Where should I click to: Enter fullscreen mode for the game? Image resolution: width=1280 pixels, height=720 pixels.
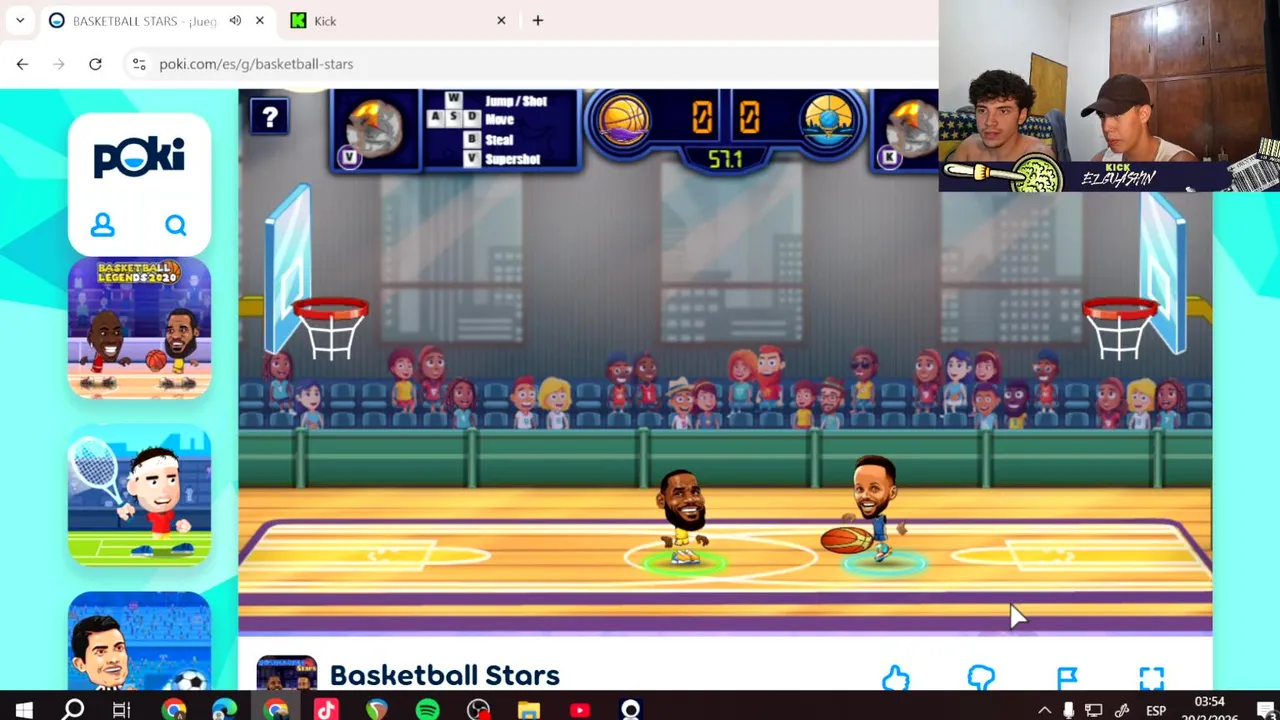click(x=1152, y=679)
